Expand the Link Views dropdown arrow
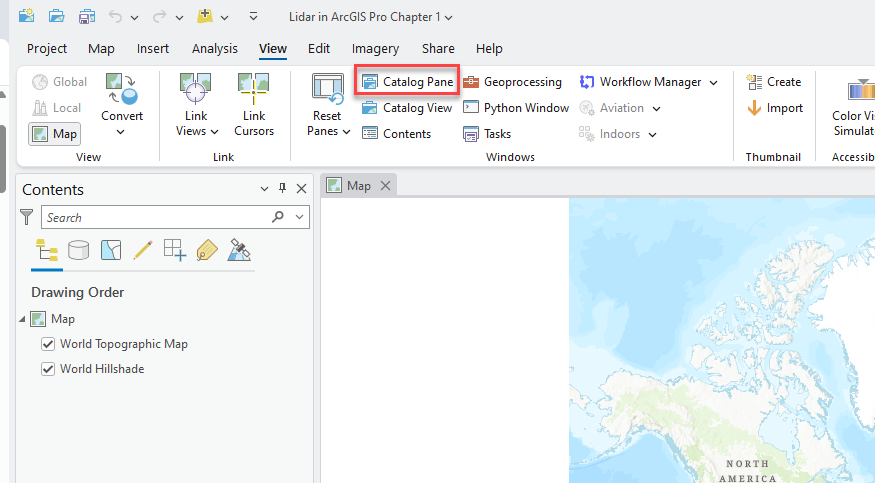875x483 pixels. 214,132
